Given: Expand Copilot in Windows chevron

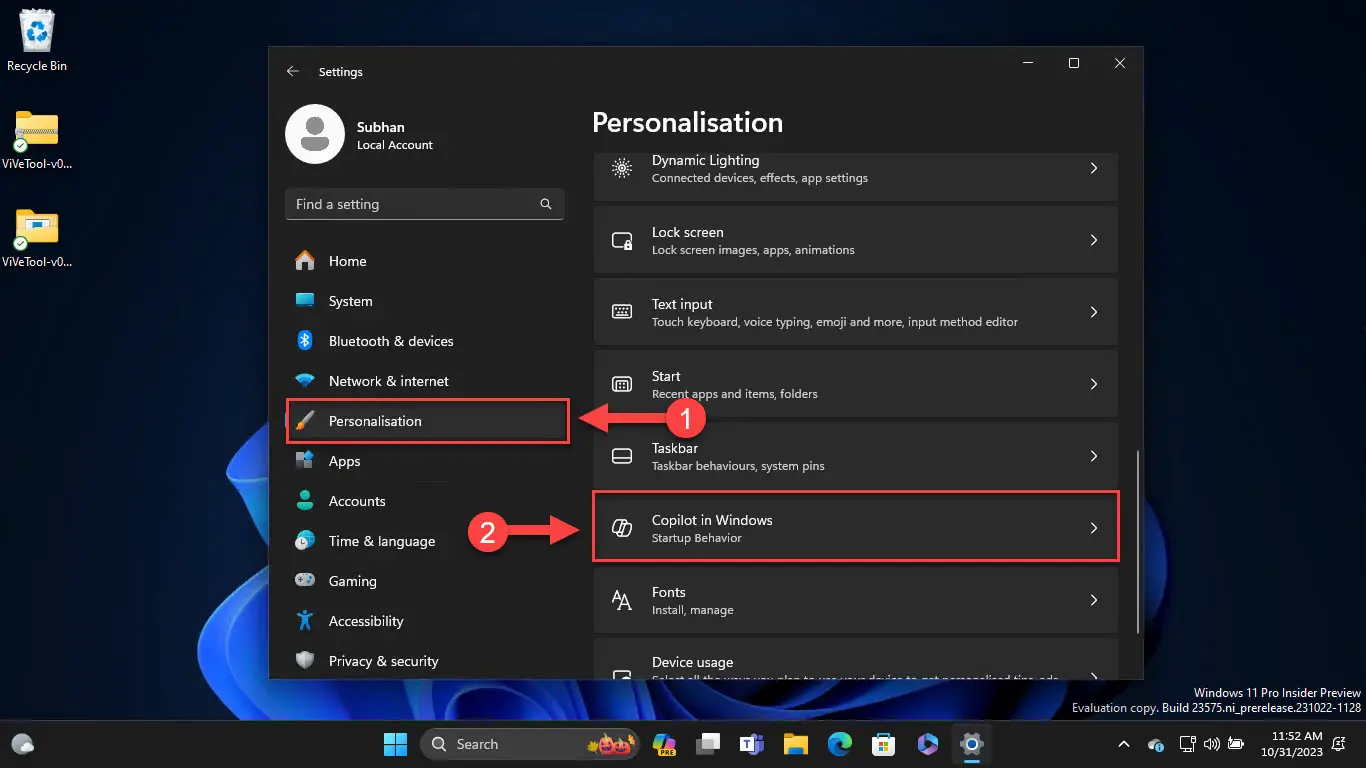Looking at the screenshot, I should [1094, 528].
